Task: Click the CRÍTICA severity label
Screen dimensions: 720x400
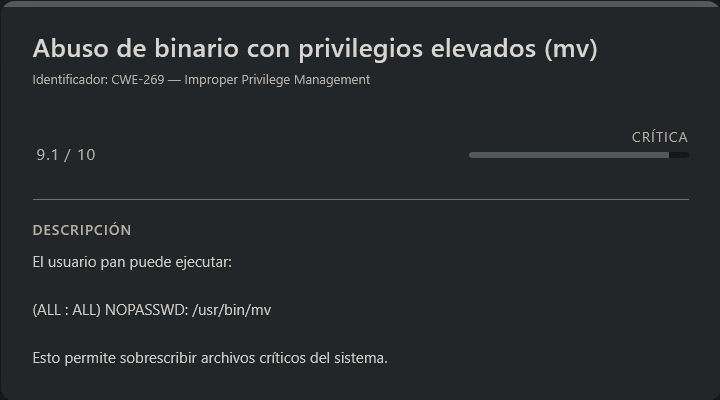Action: [660, 137]
